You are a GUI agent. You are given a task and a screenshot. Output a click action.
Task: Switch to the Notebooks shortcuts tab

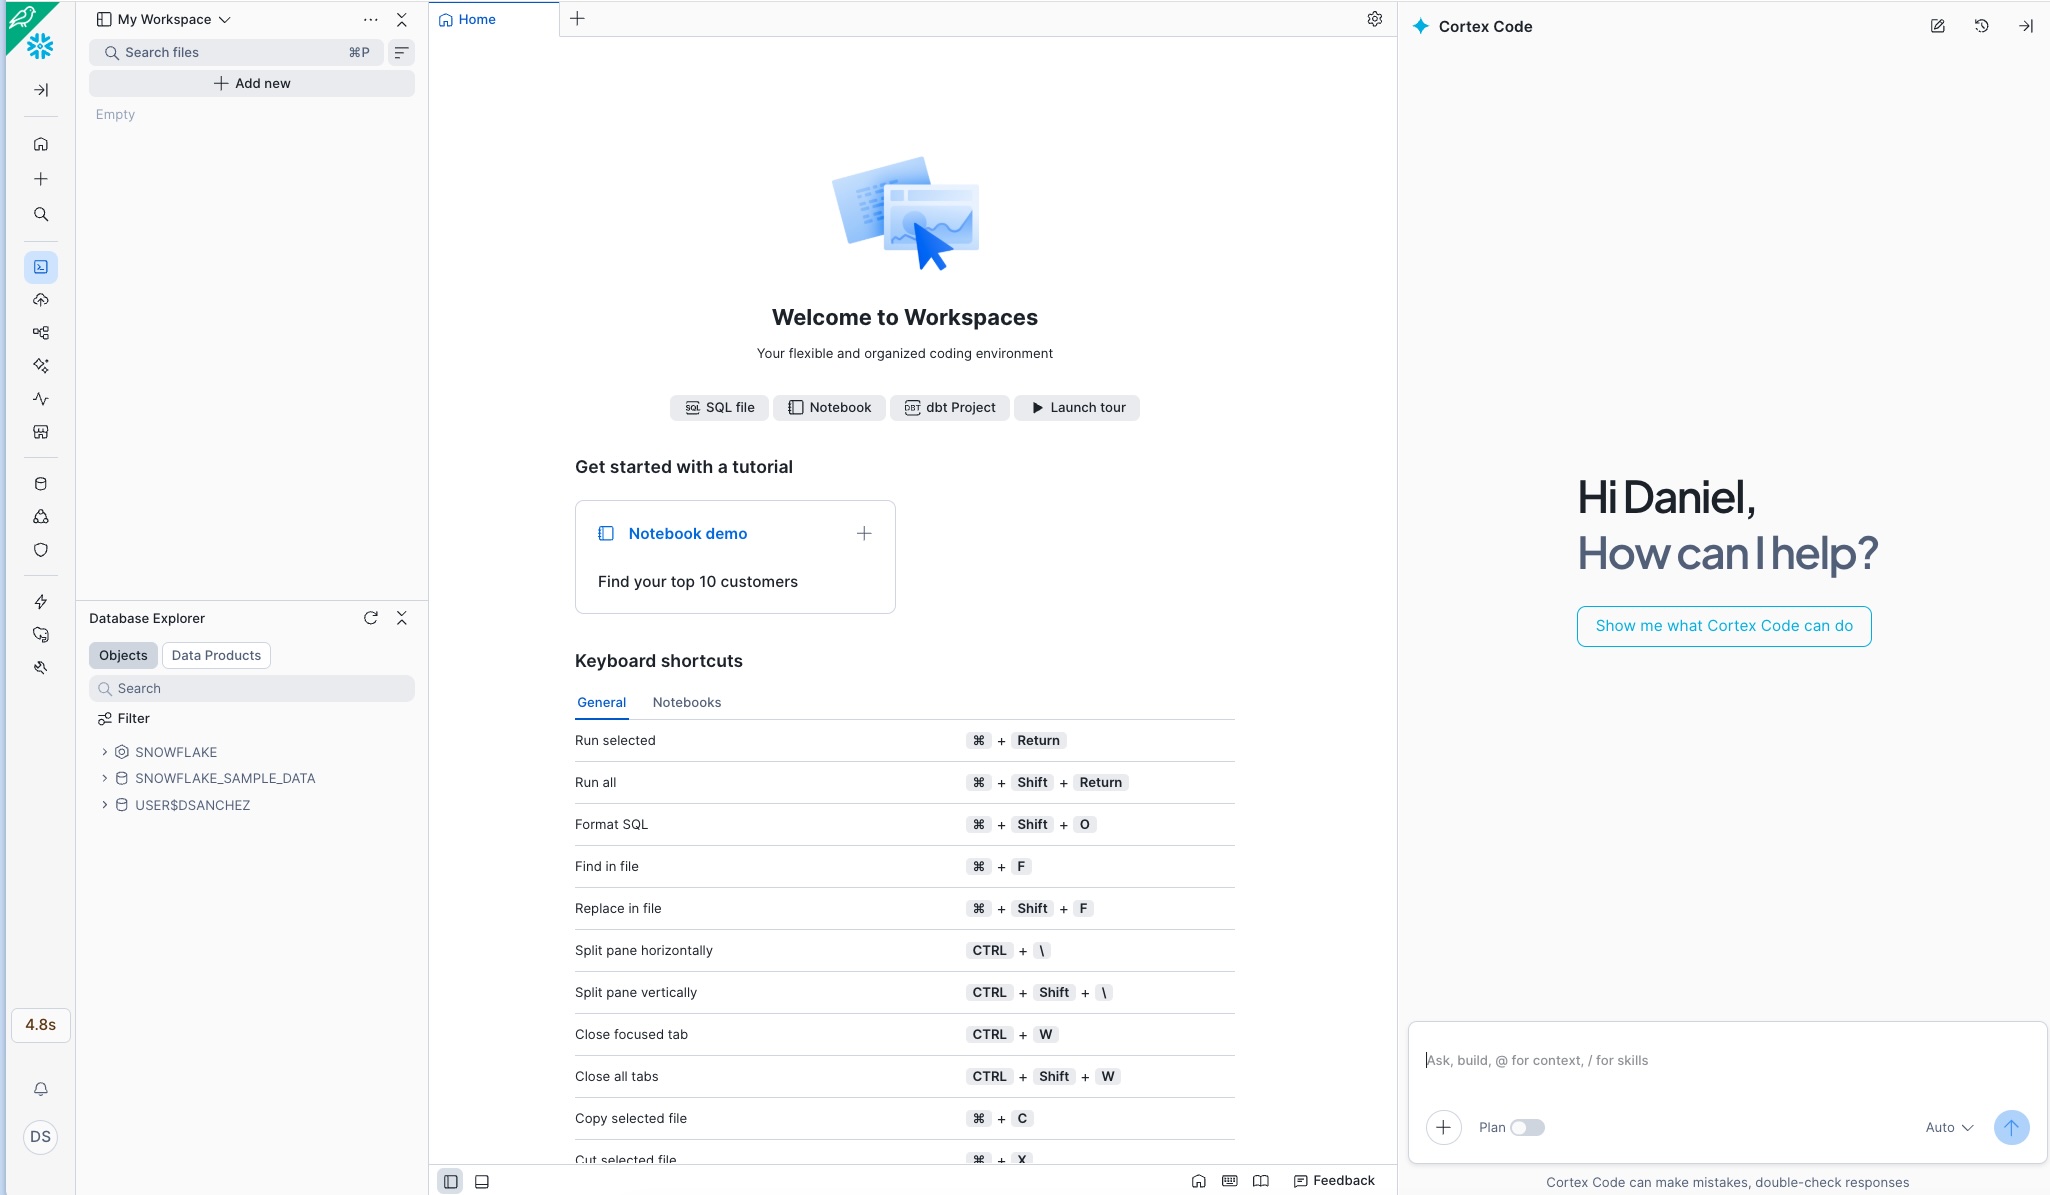[x=687, y=702]
